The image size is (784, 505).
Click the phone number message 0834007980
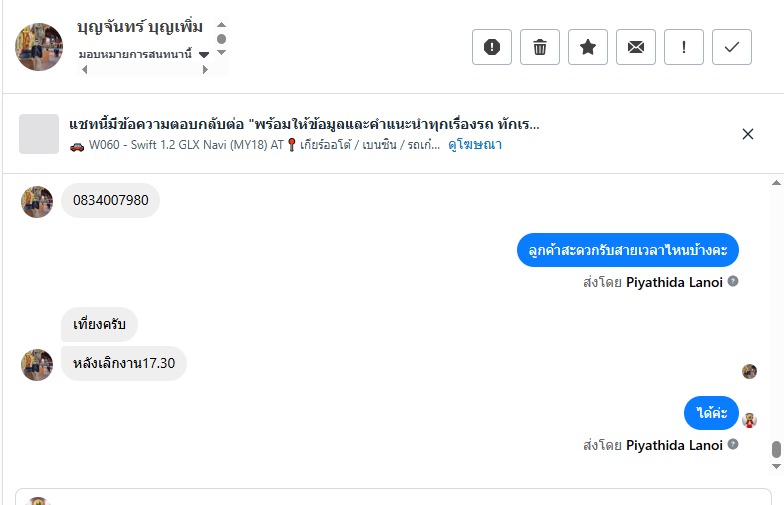tap(111, 201)
